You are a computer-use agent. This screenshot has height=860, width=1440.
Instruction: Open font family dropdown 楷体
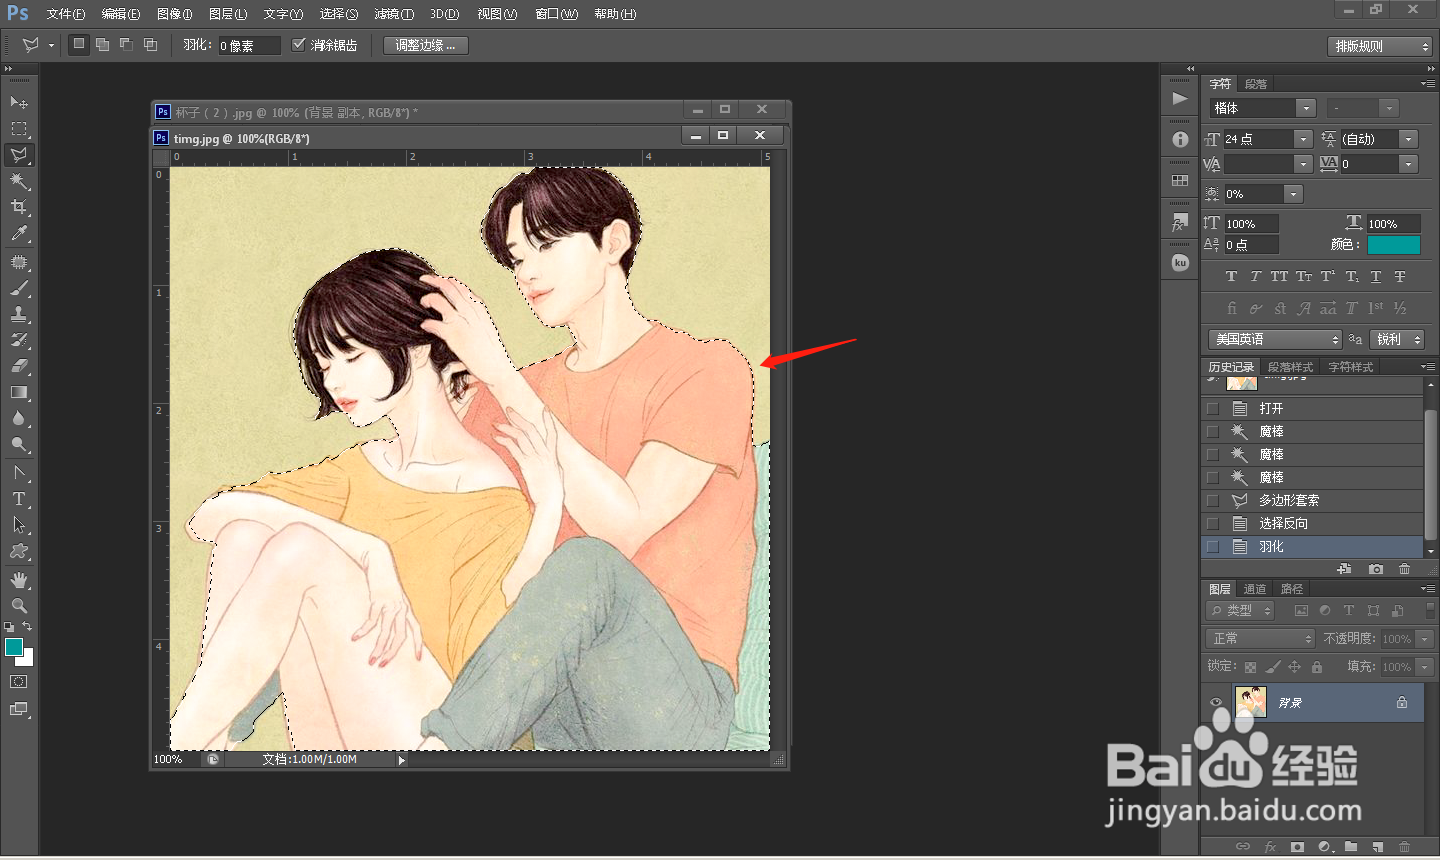[1305, 108]
